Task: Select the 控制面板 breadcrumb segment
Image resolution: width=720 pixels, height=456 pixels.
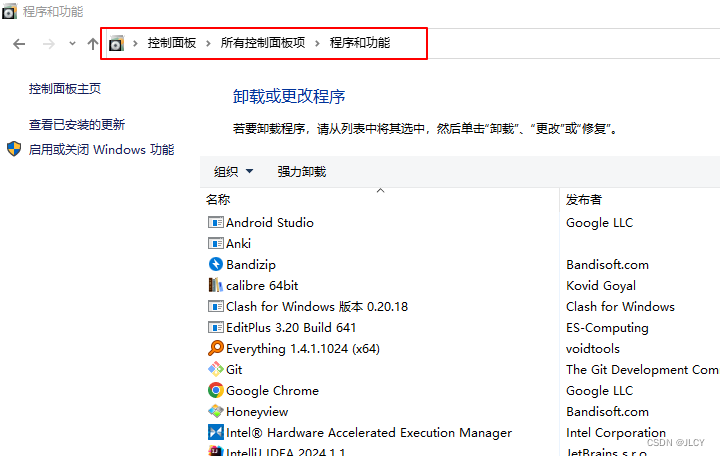Action: pyautogui.click(x=172, y=43)
